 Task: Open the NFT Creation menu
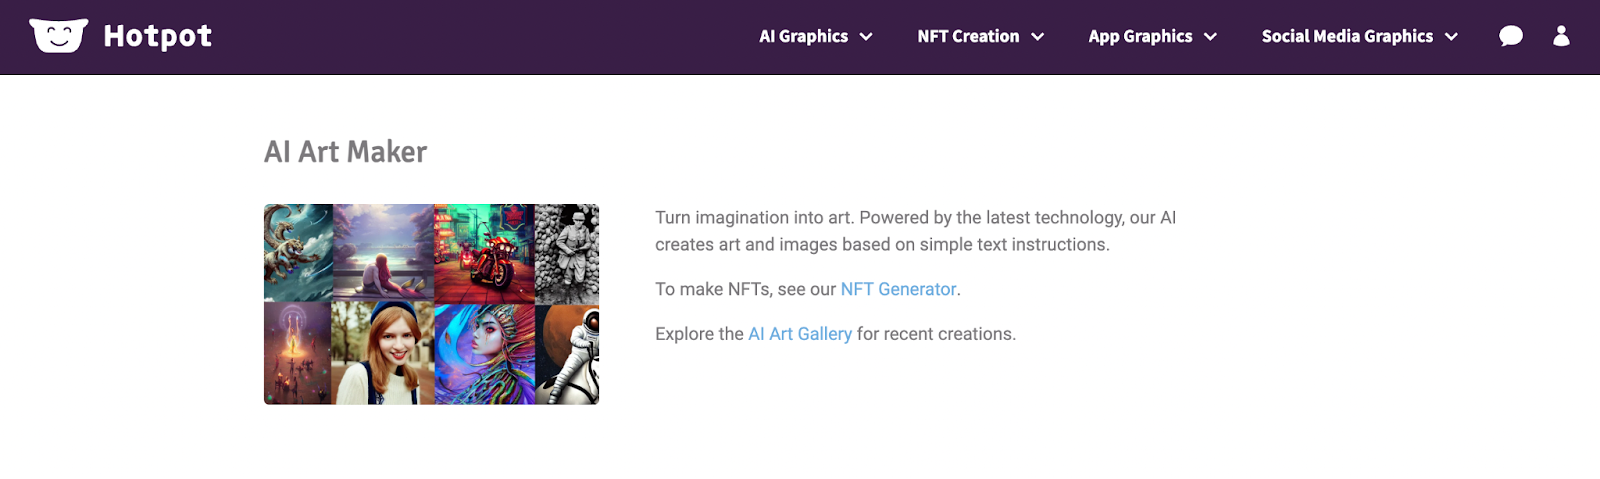pyautogui.click(x=968, y=36)
